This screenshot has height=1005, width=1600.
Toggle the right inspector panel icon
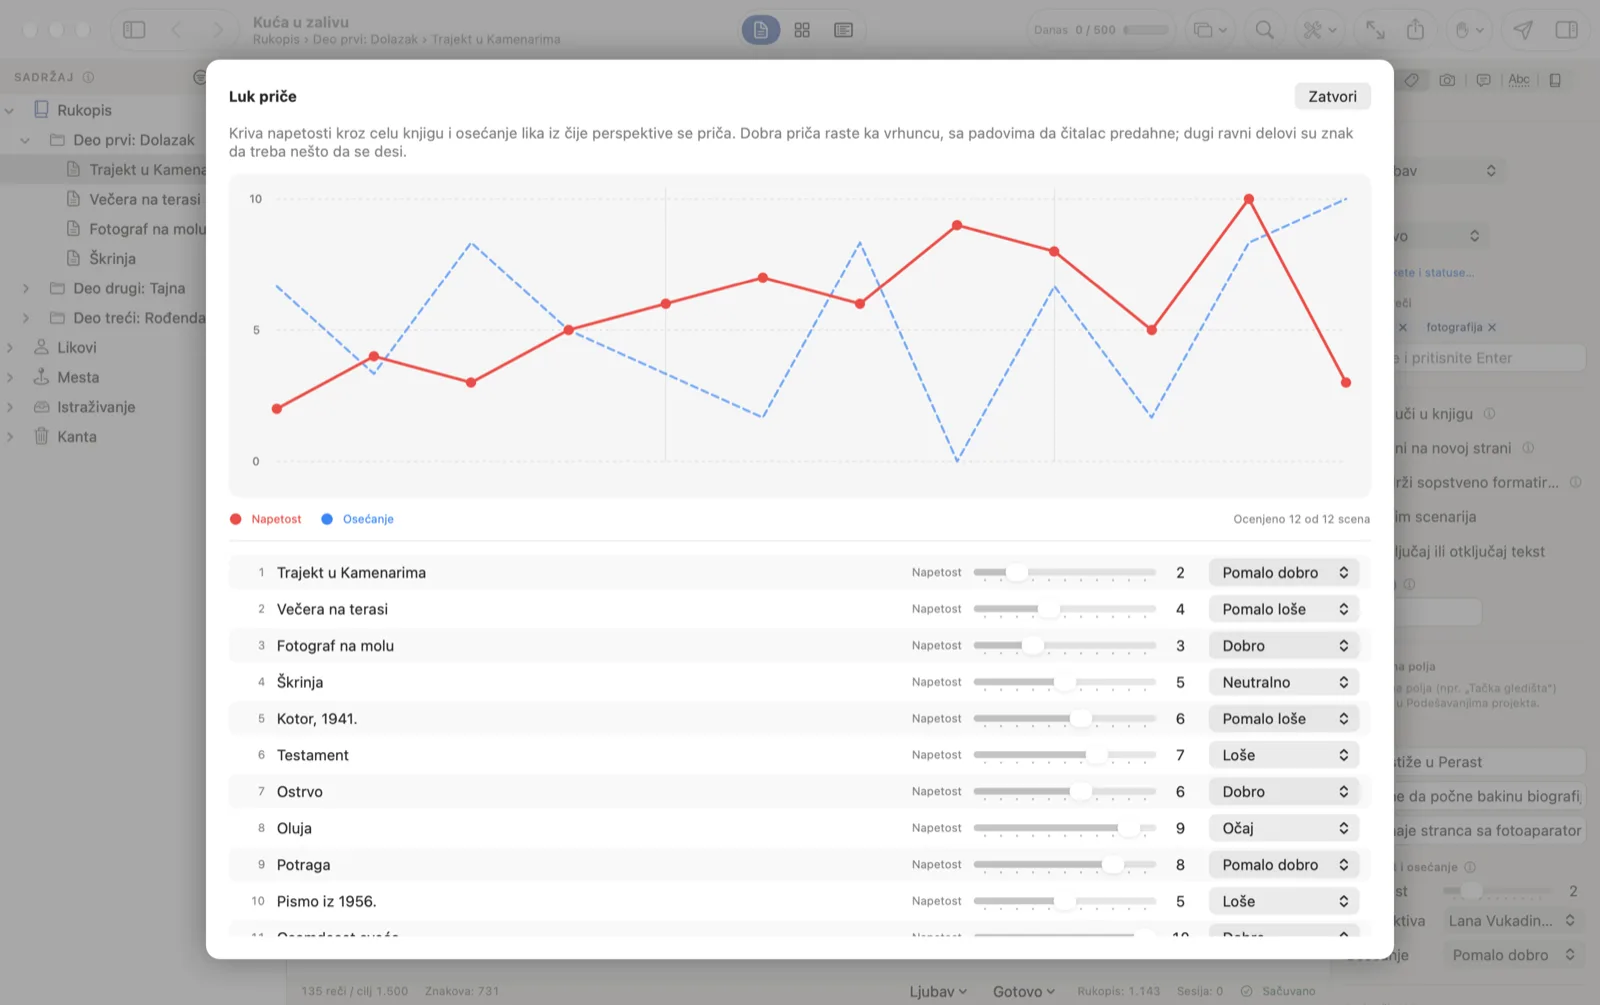coord(1567,30)
